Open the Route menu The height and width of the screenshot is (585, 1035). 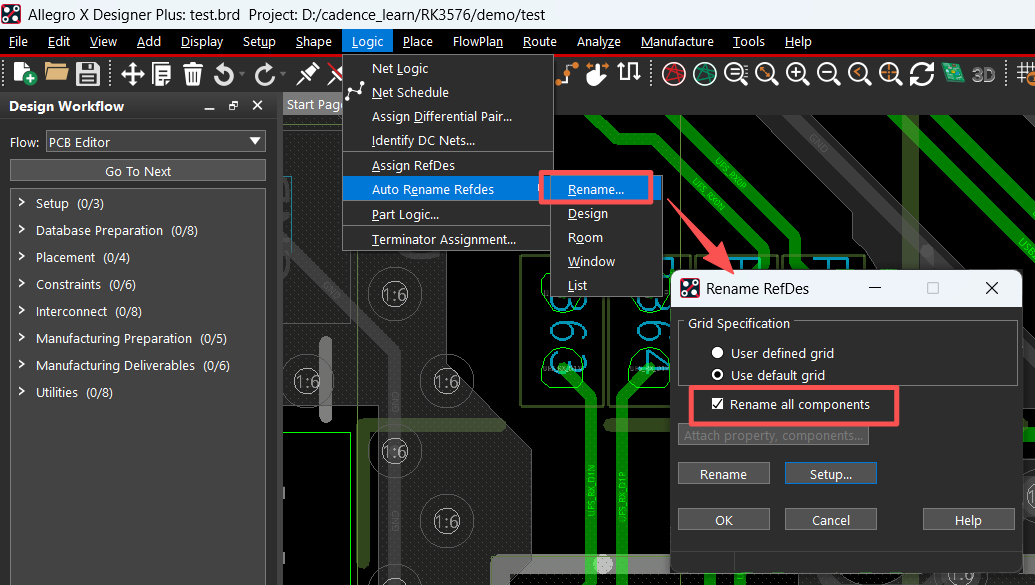(539, 42)
